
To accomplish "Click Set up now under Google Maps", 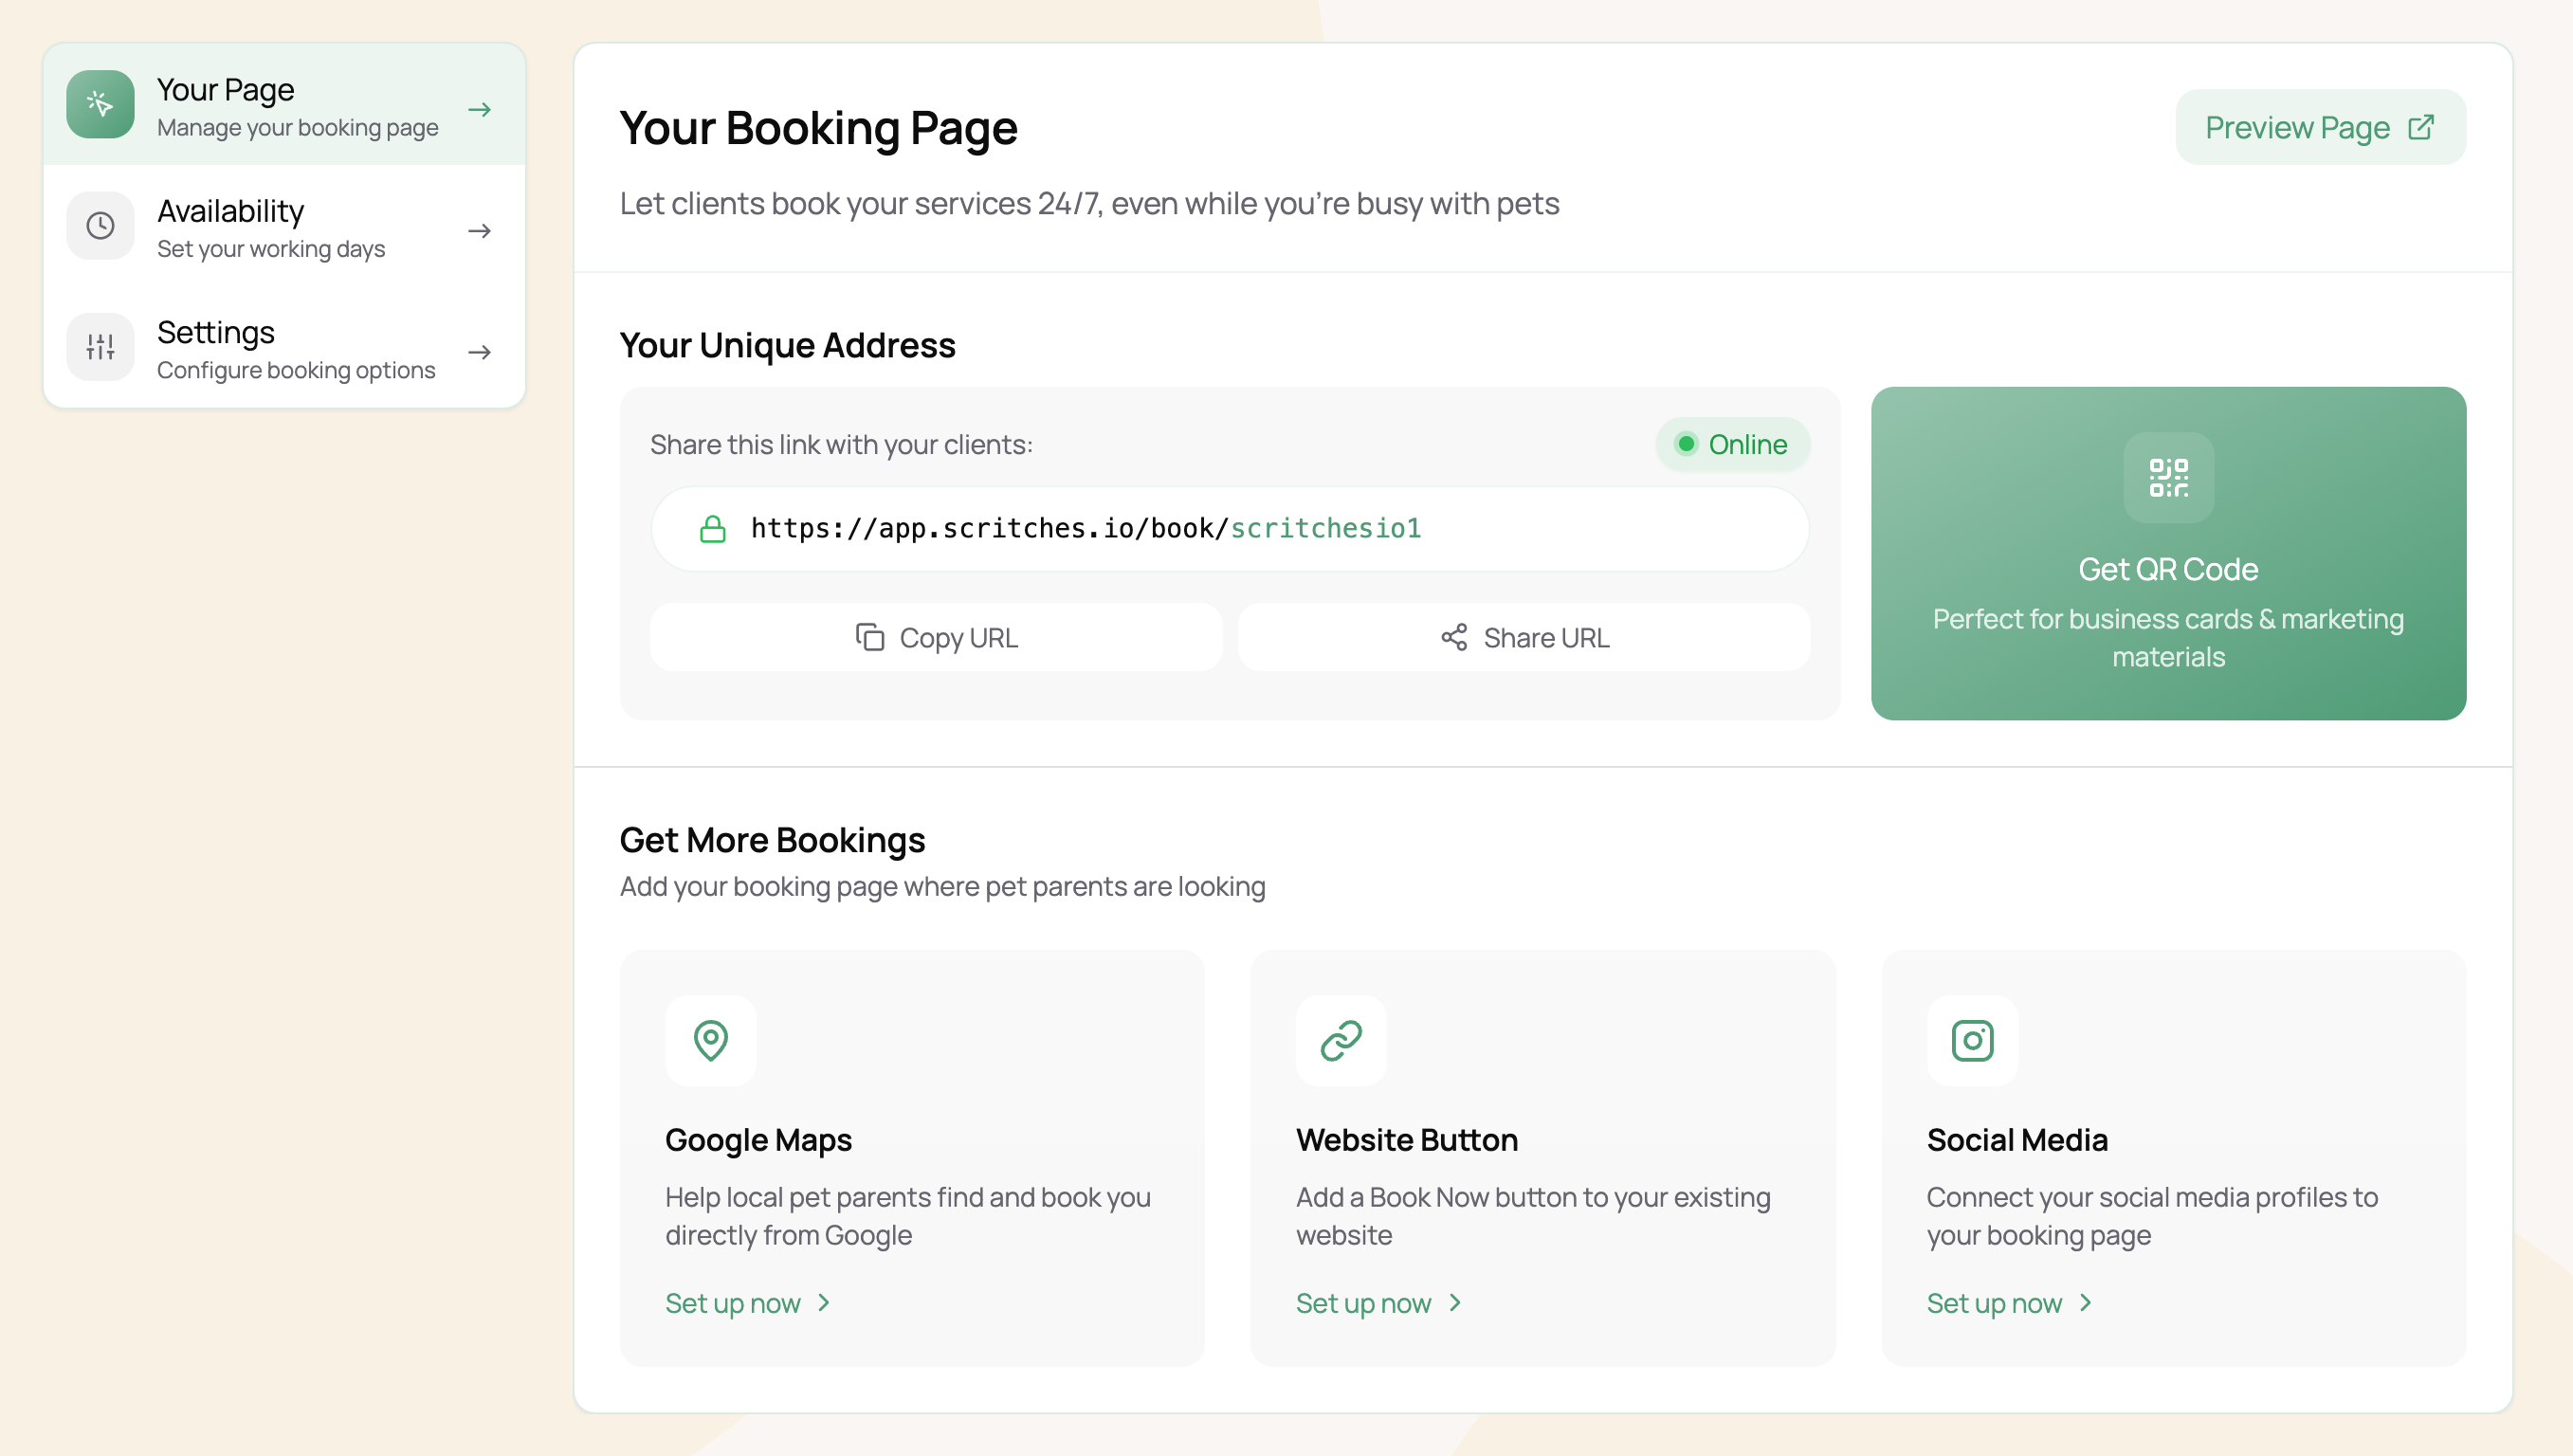I will coord(748,1303).
